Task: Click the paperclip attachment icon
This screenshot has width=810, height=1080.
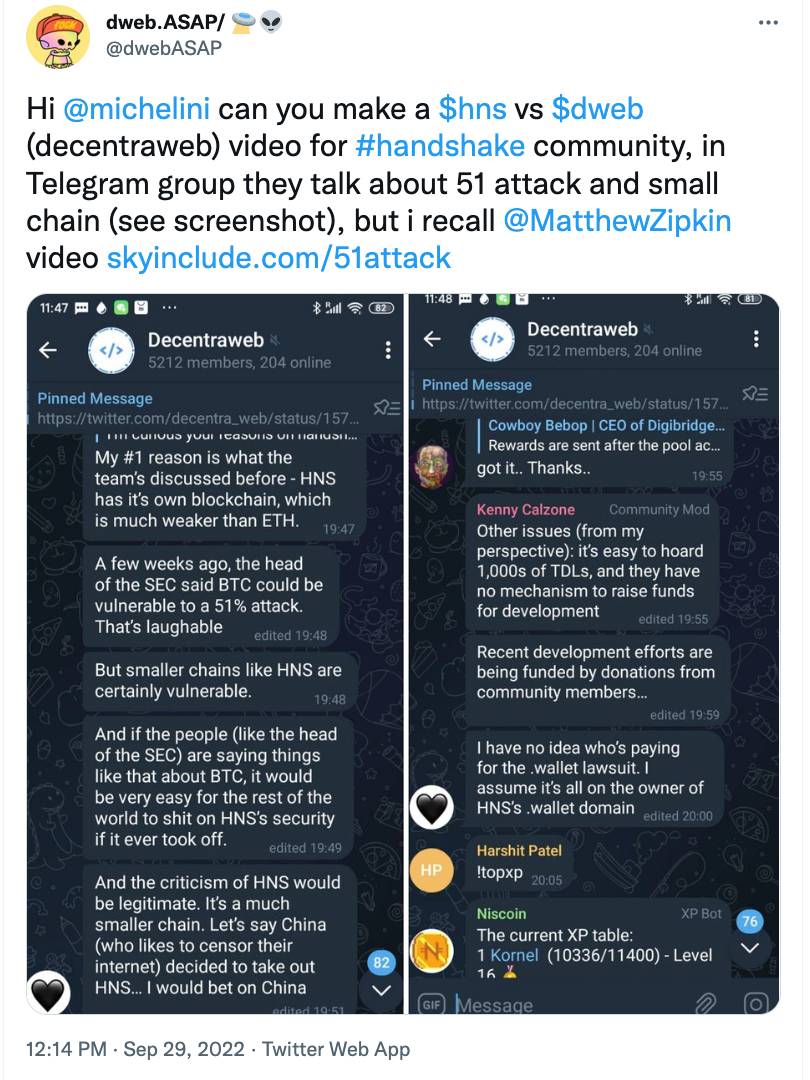Action: [x=706, y=1003]
